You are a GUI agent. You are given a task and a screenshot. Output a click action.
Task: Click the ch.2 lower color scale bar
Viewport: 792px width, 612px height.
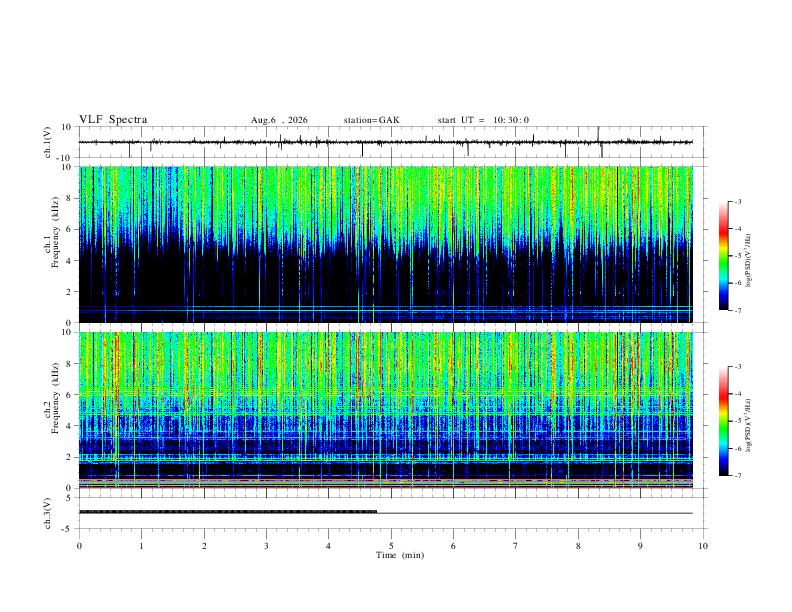click(723, 421)
